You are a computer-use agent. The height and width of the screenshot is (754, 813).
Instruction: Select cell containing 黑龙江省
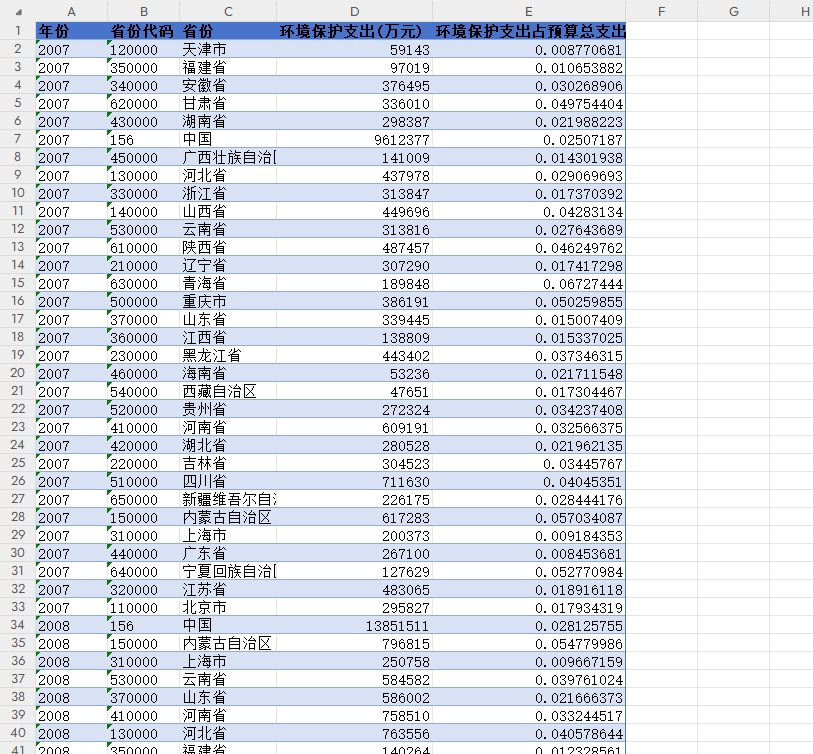click(228, 355)
